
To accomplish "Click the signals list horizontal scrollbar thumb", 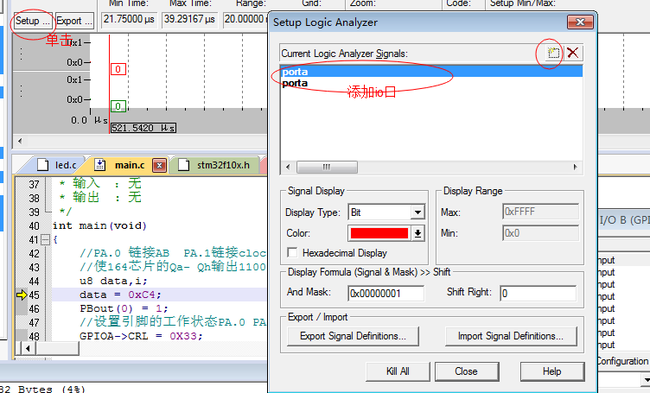I will [327, 167].
